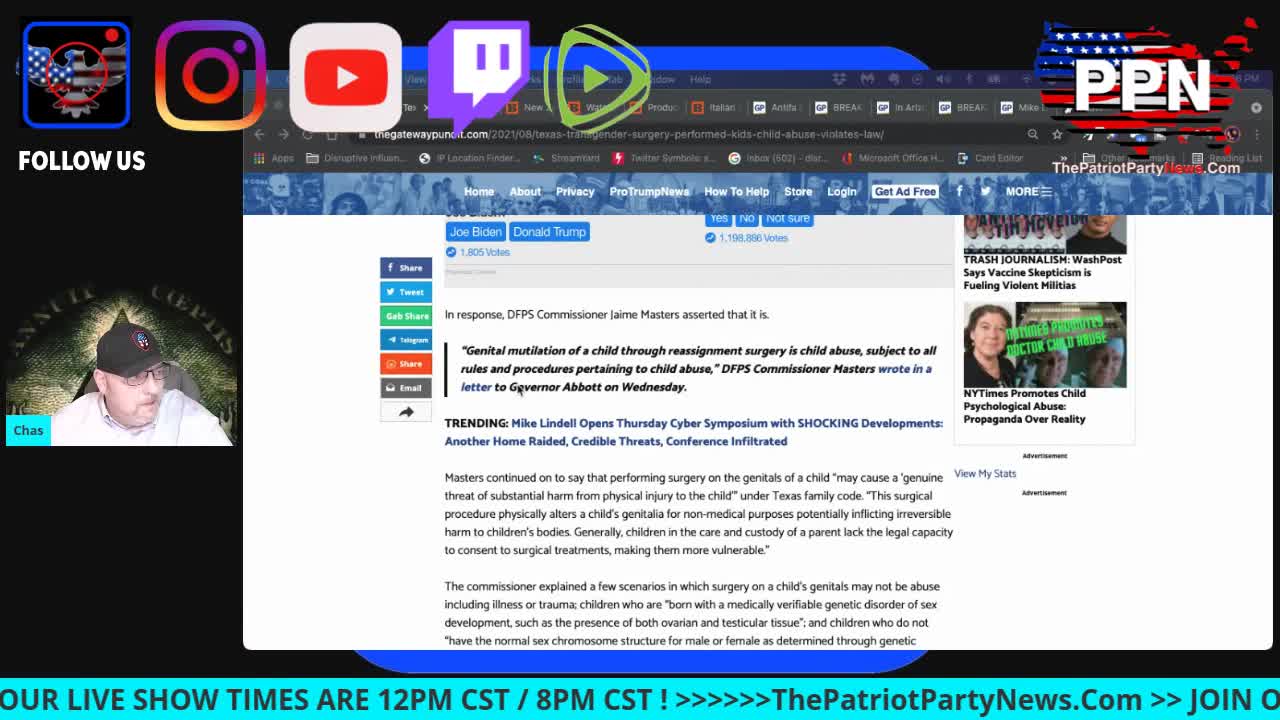
Task: Switch to the Italian browser tab
Action: 714,107
